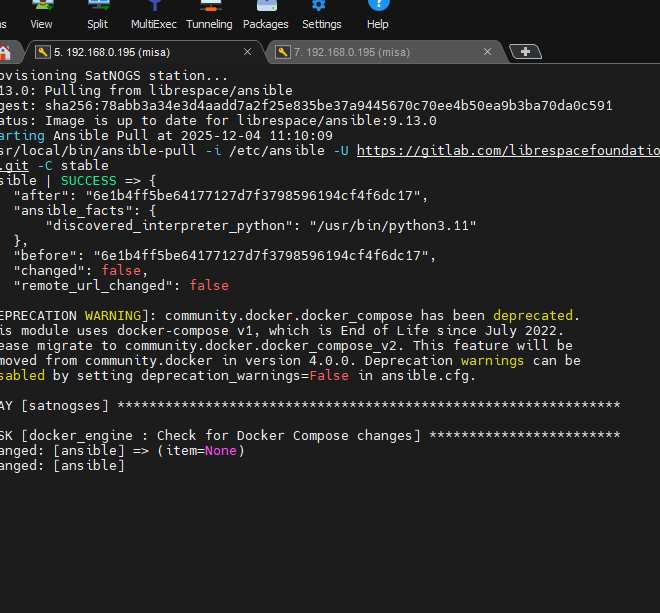
Task: Switch to the Home tab
Action: coord(5,52)
